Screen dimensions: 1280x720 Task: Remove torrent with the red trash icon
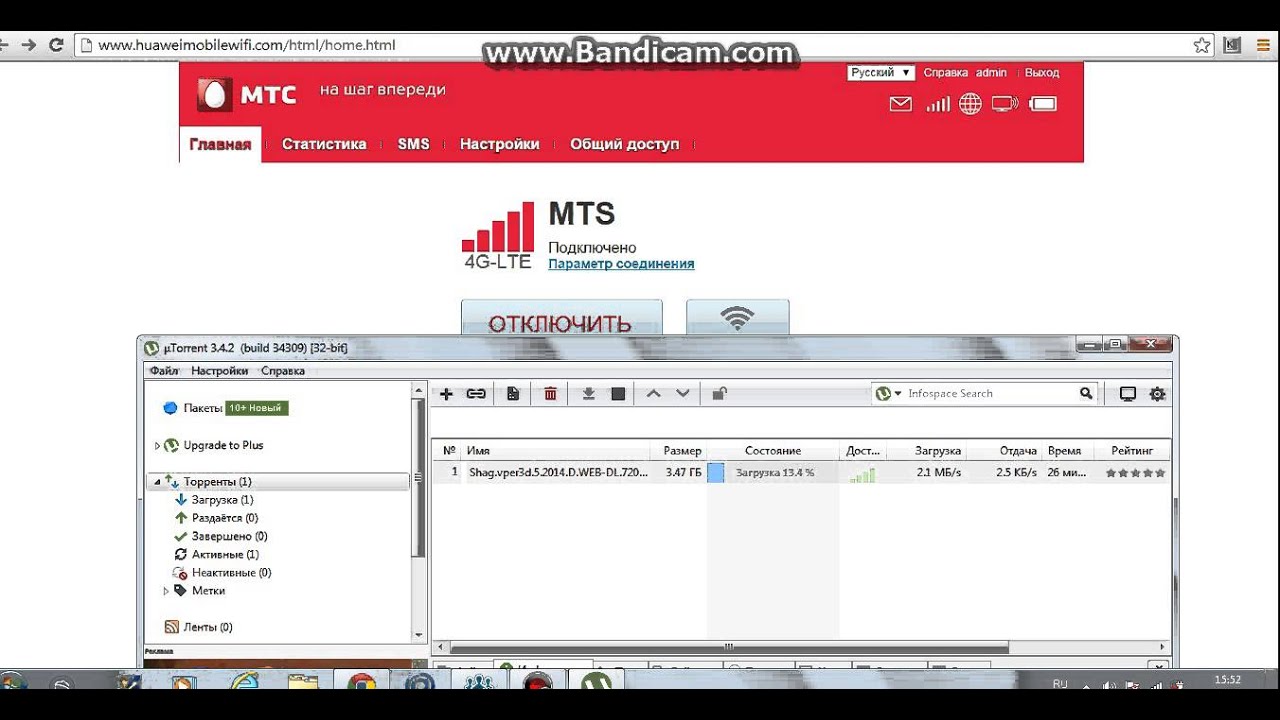click(x=550, y=394)
